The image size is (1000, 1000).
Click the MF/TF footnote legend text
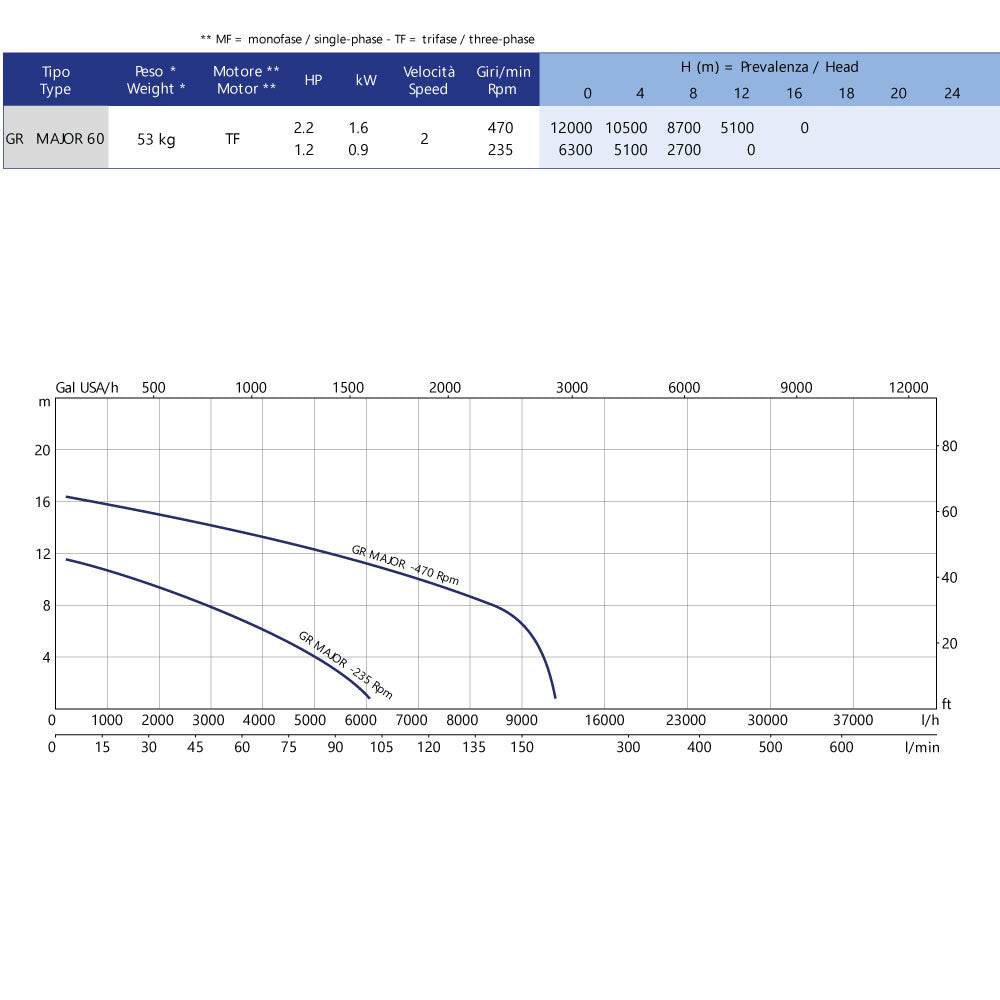(x=367, y=39)
